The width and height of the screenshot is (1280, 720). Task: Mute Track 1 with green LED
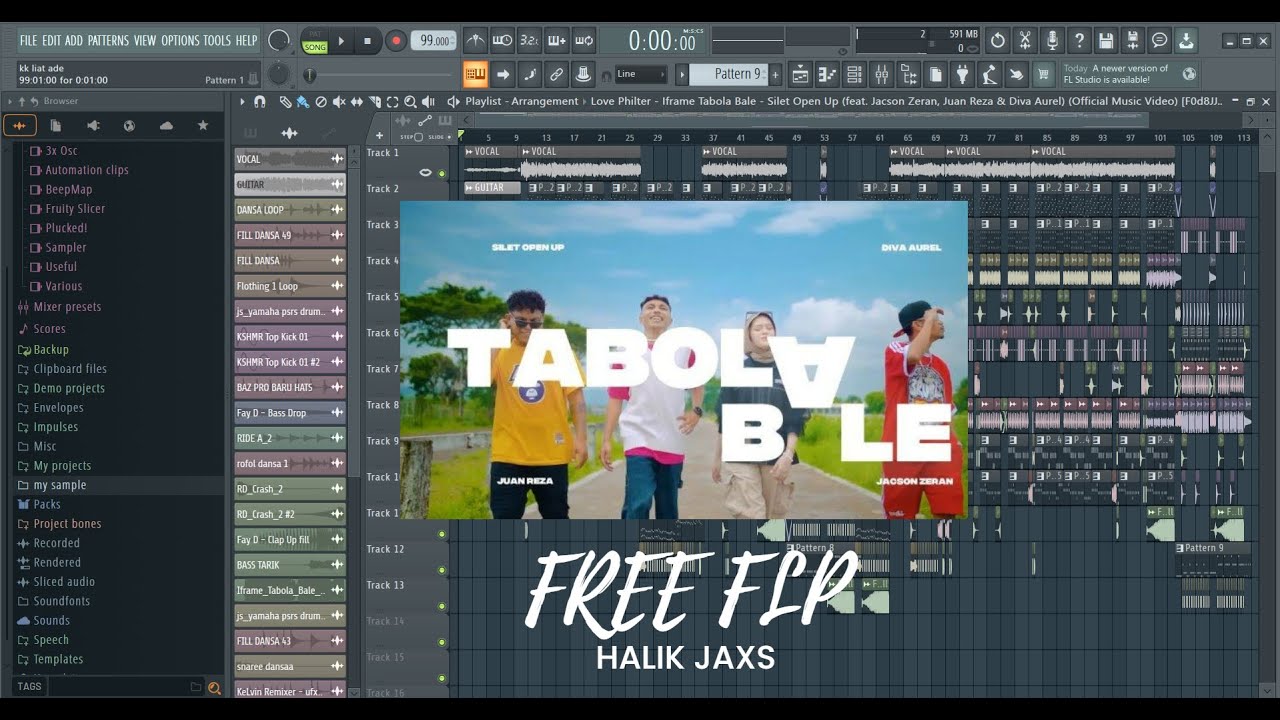[x=442, y=173]
